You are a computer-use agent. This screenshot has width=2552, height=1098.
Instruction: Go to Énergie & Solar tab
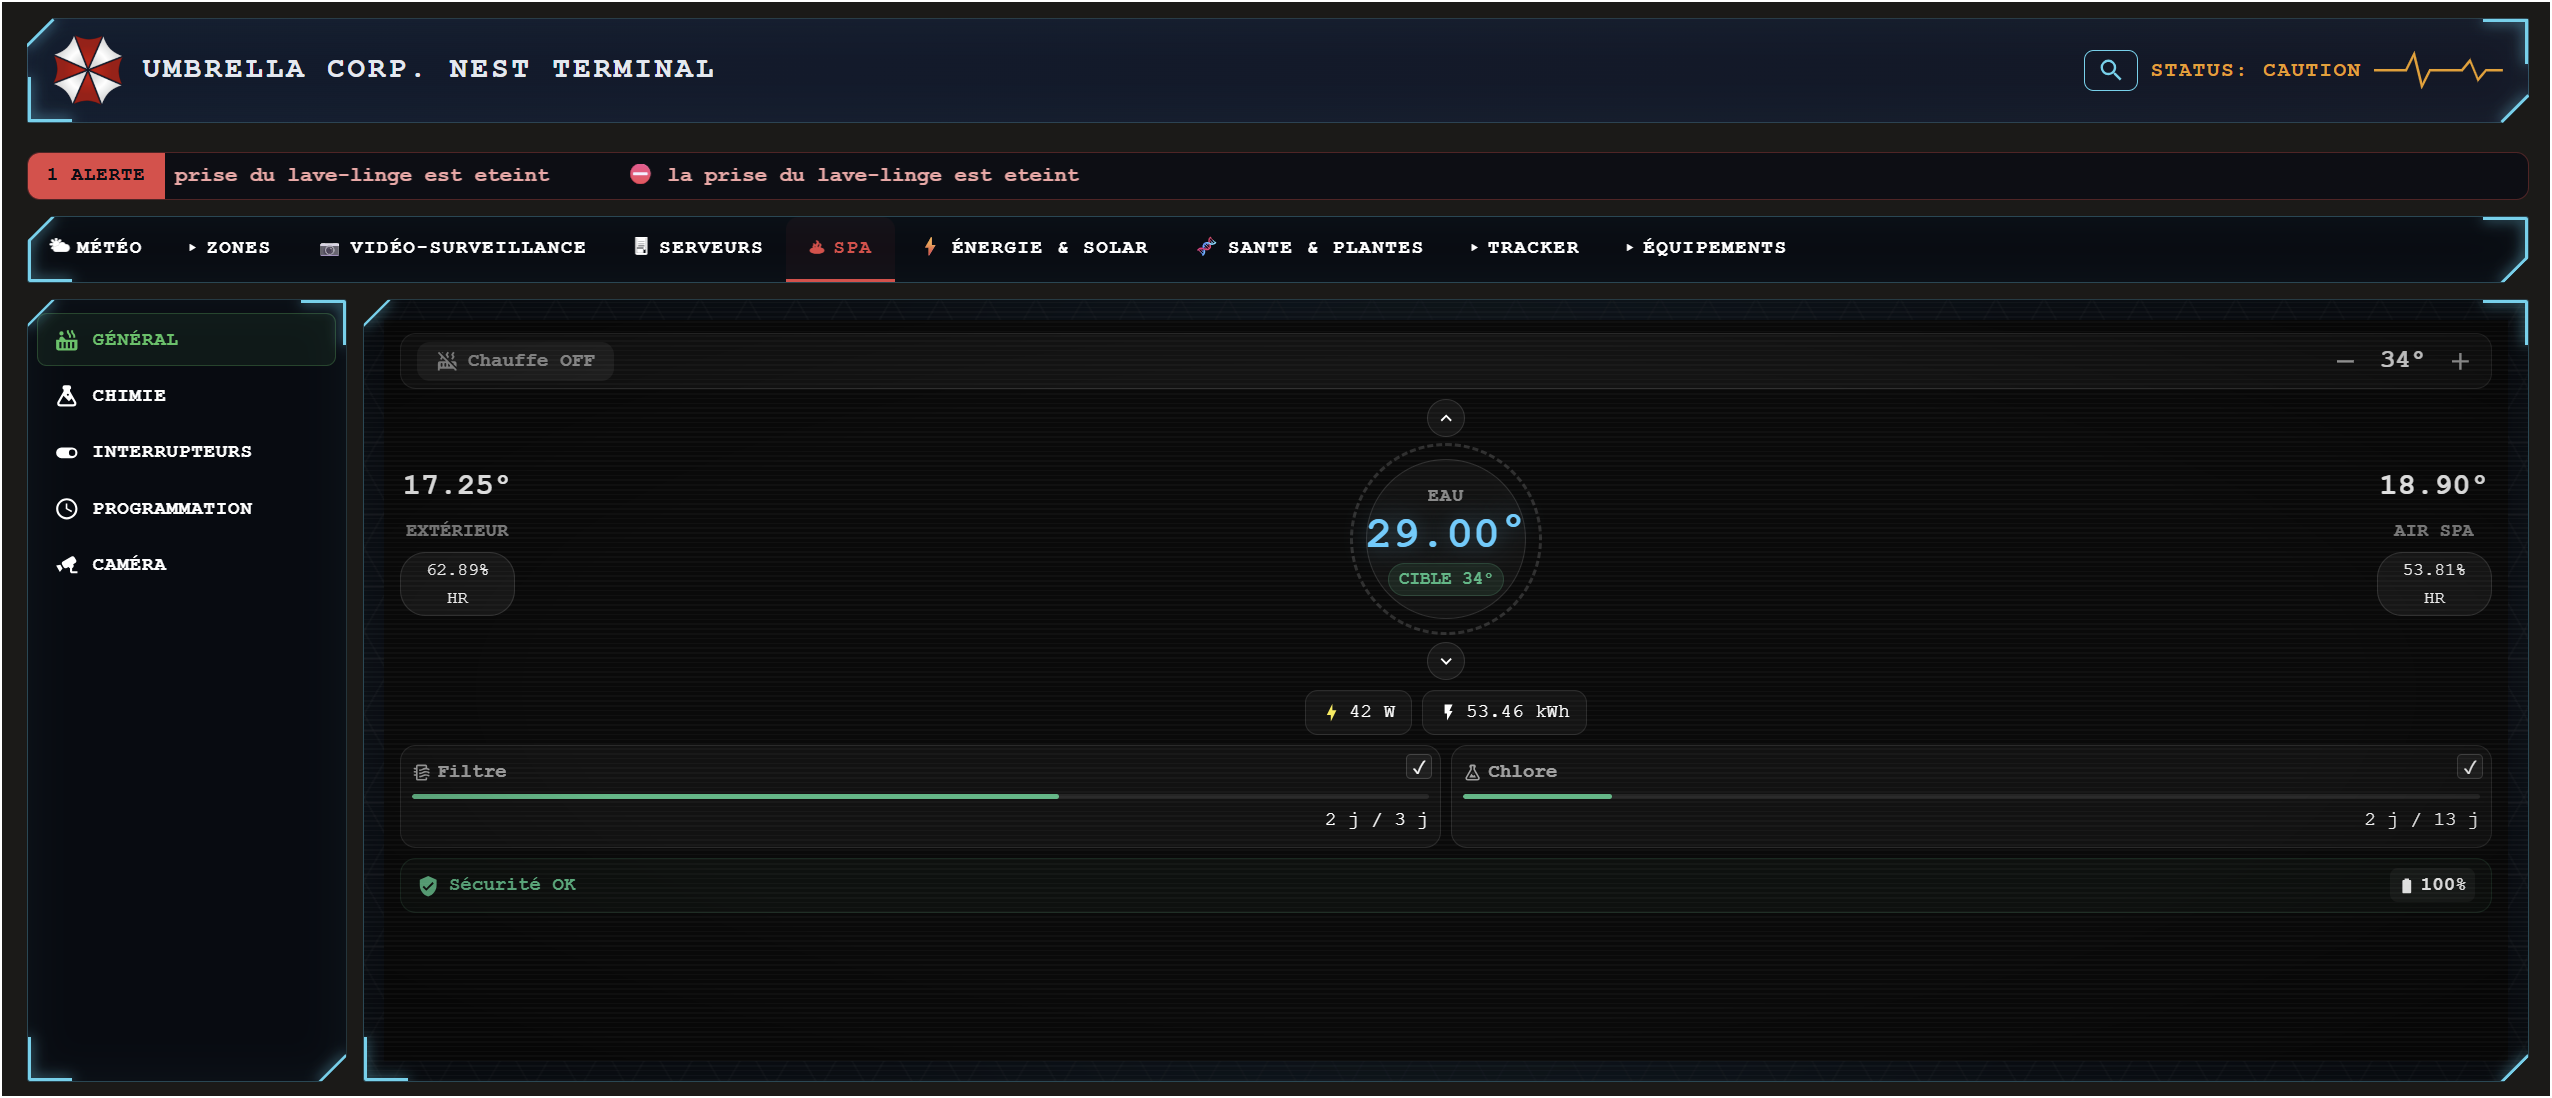click(x=1035, y=247)
